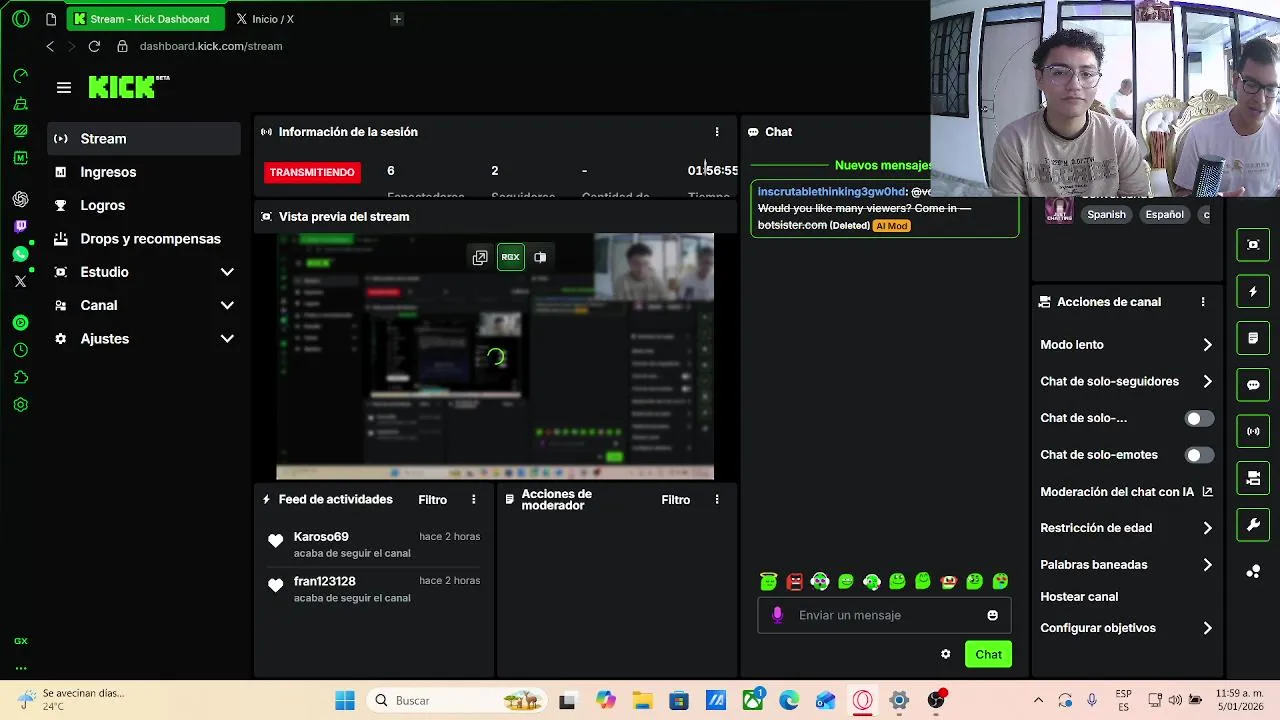The image size is (1280, 720).
Task: Open Restricción de edad options
Action: click(1126, 528)
